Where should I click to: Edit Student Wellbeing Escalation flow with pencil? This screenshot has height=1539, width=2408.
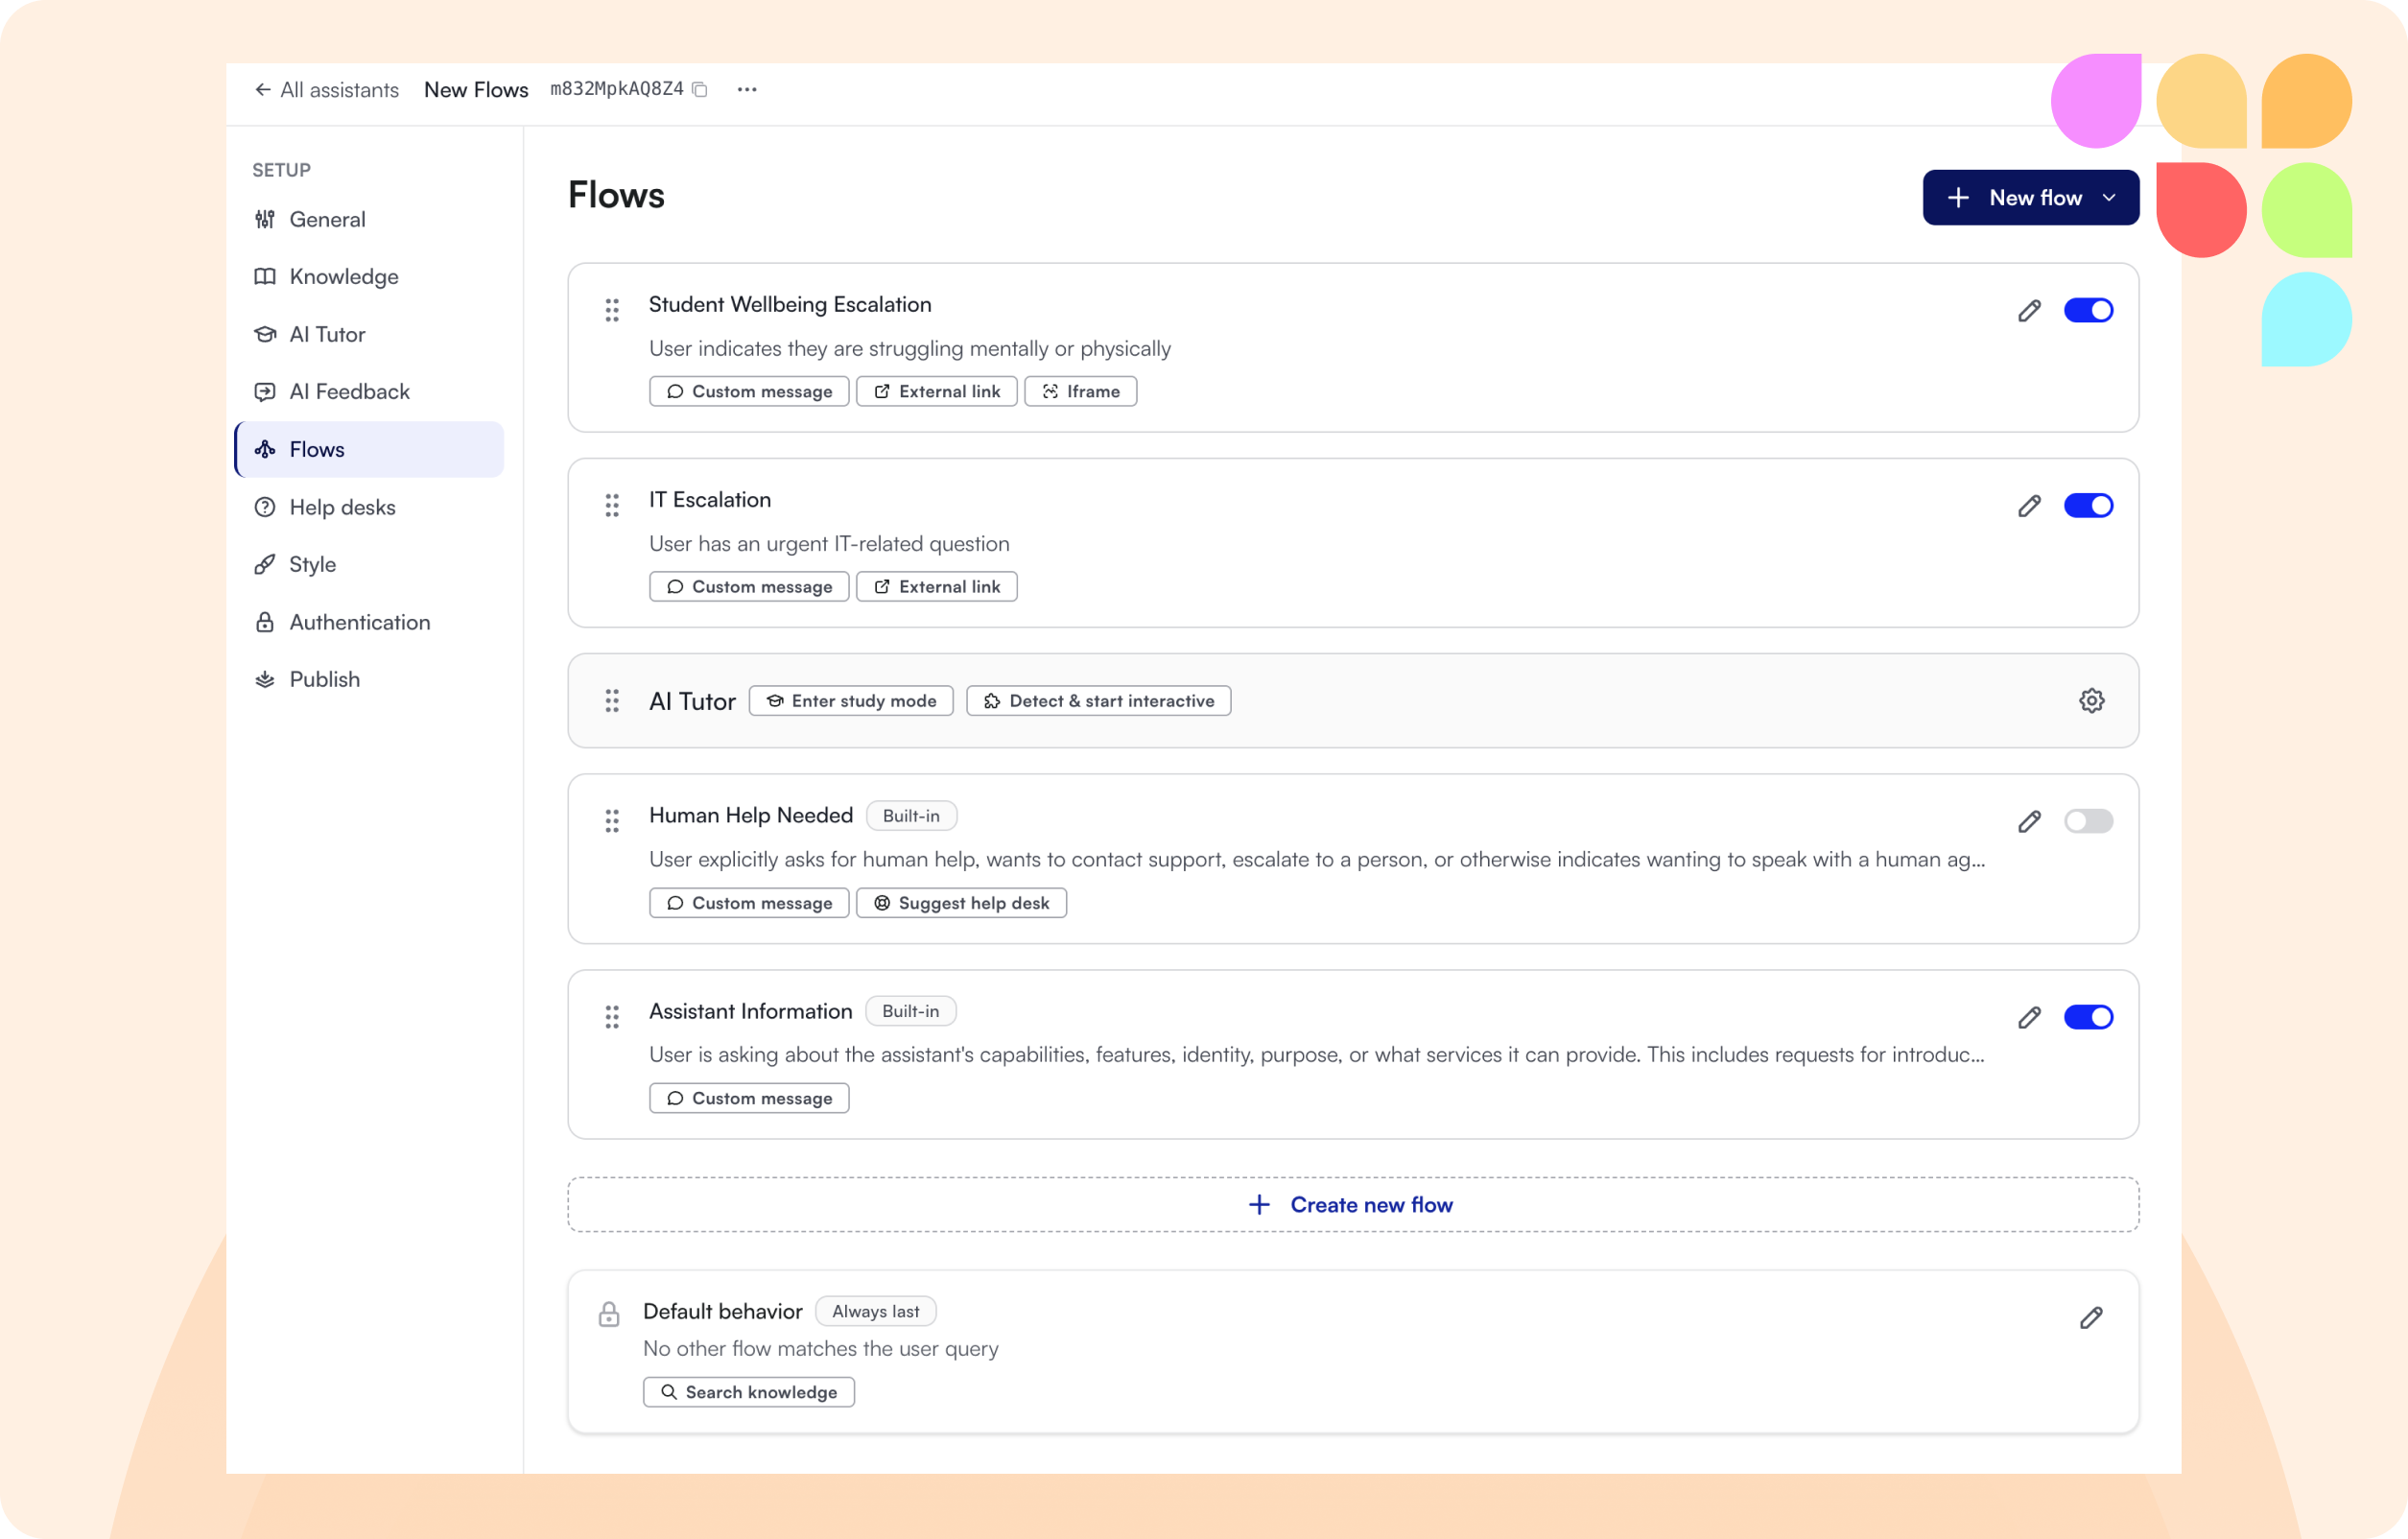click(x=2028, y=311)
